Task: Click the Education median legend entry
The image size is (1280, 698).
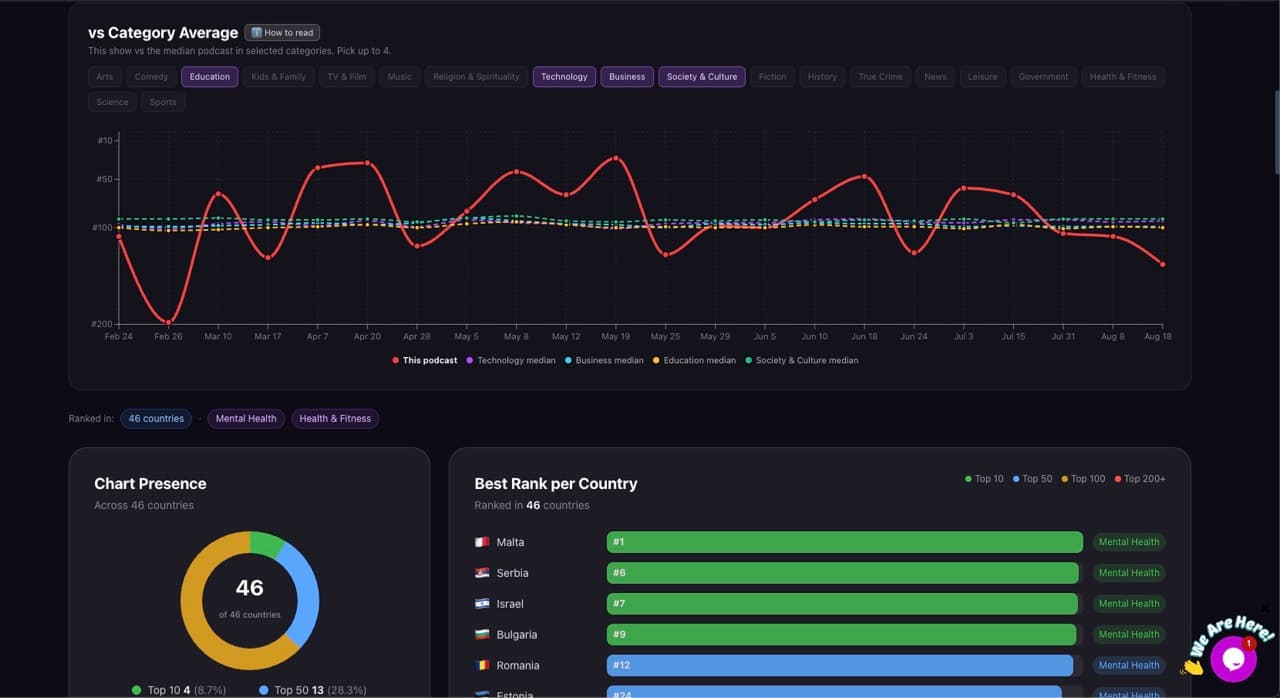Action: click(x=694, y=360)
